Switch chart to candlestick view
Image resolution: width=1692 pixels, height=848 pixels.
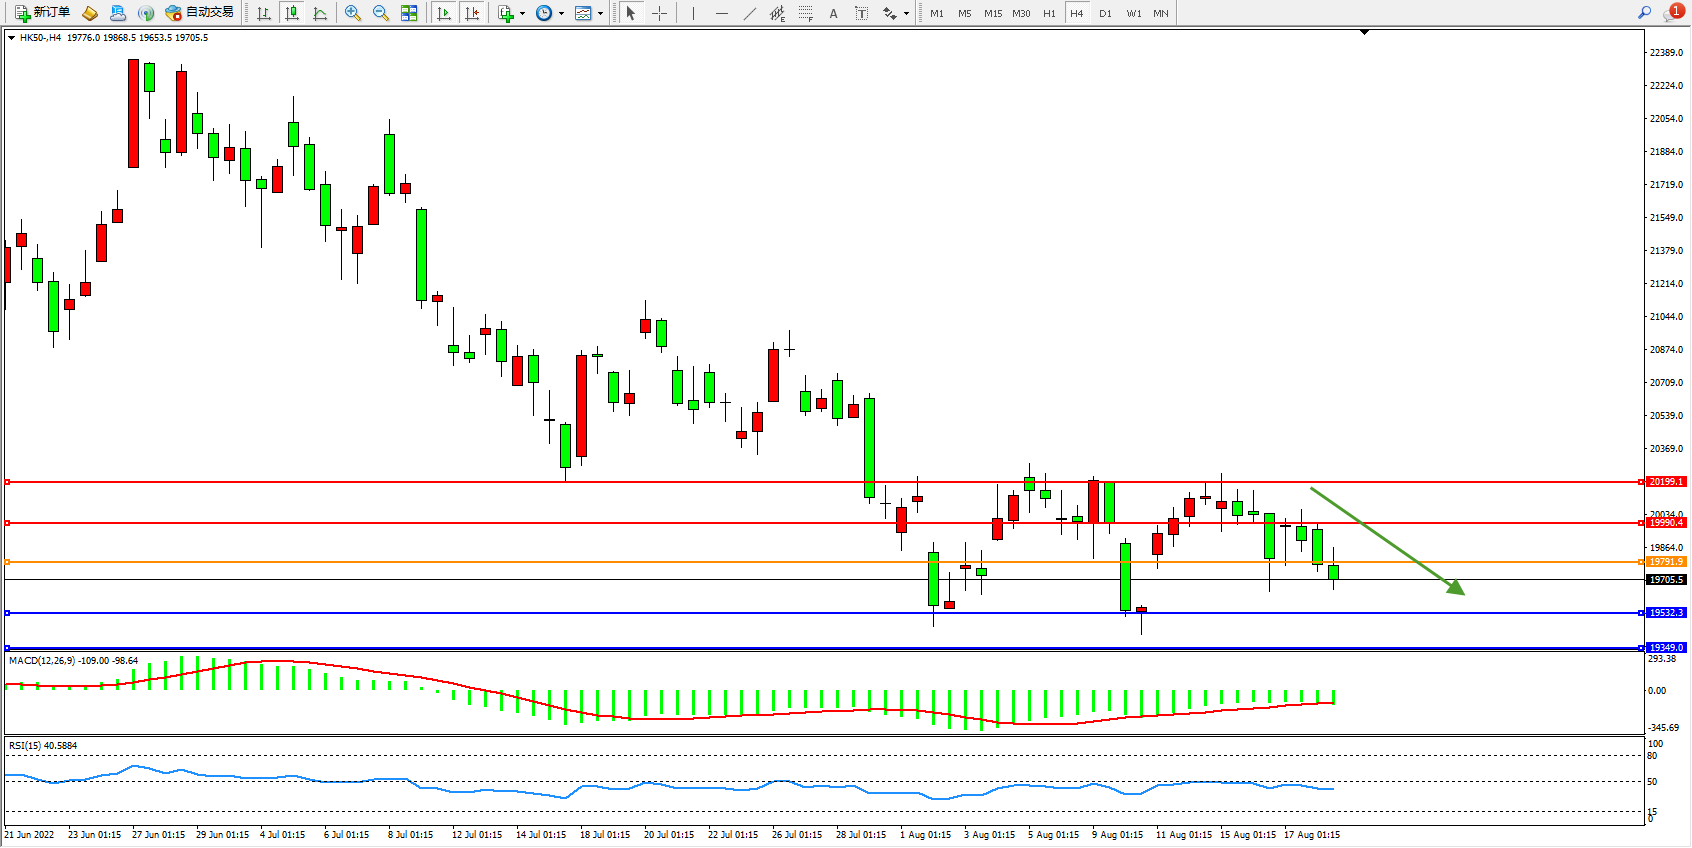point(292,13)
